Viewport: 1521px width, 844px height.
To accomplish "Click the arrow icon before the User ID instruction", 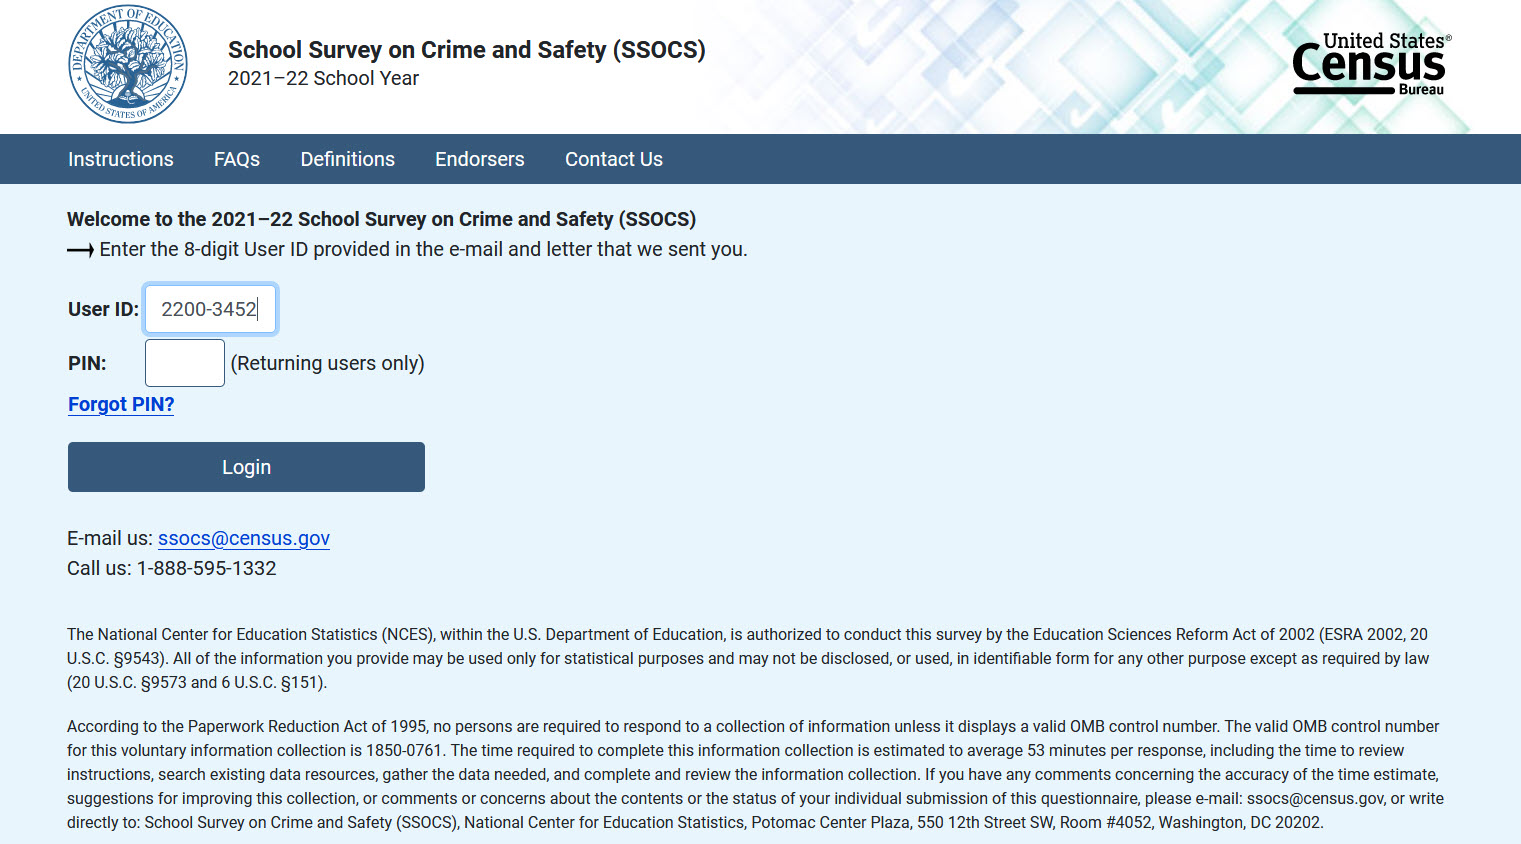I will tap(80, 250).
